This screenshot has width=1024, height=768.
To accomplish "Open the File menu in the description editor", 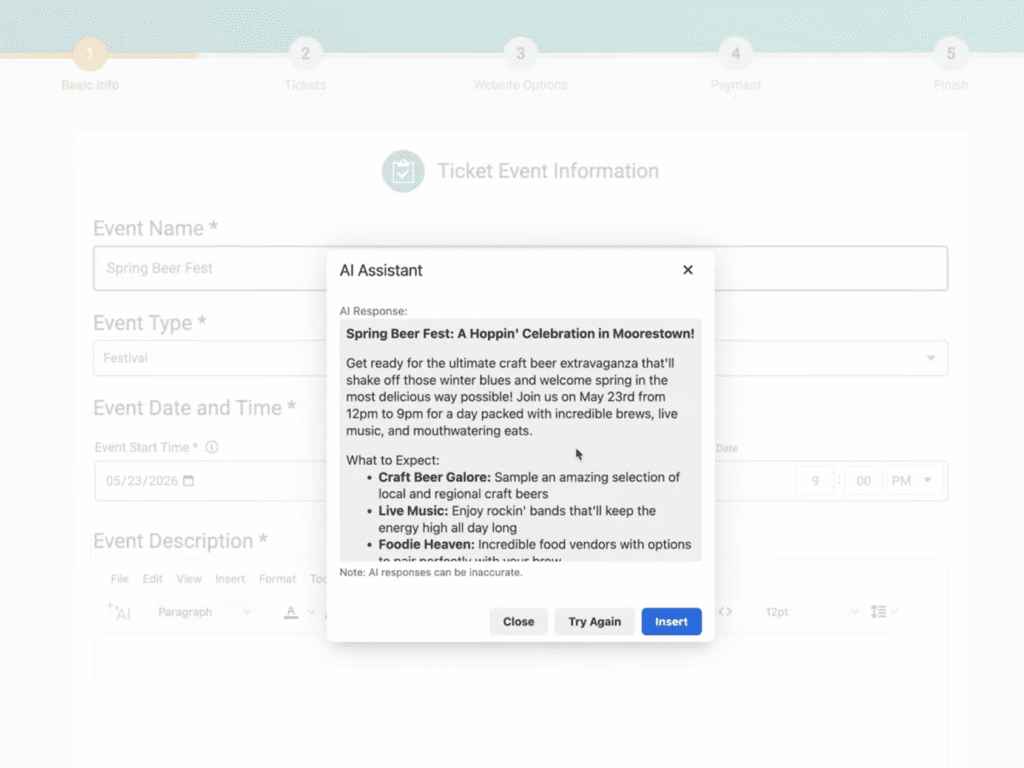I will [119, 578].
